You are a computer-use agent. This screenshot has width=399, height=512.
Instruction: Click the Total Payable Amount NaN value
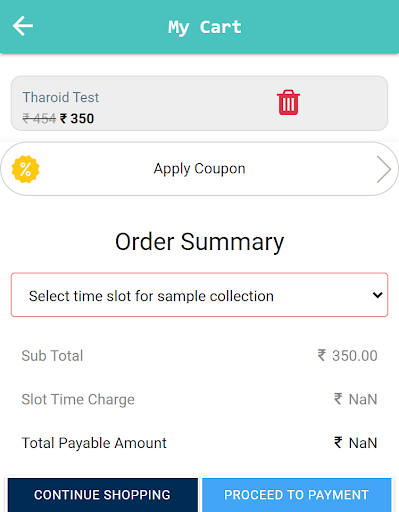[356, 443]
